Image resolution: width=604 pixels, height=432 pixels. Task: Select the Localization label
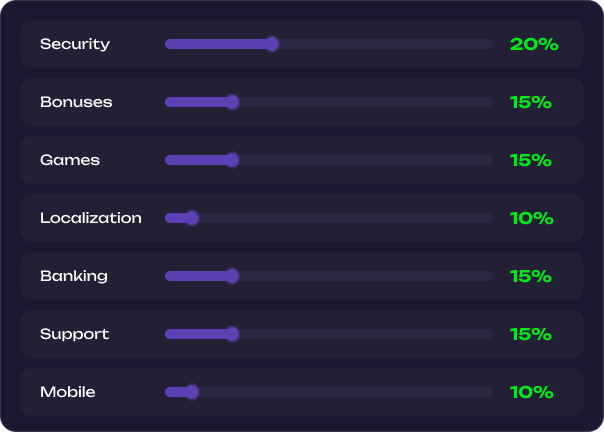click(91, 218)
